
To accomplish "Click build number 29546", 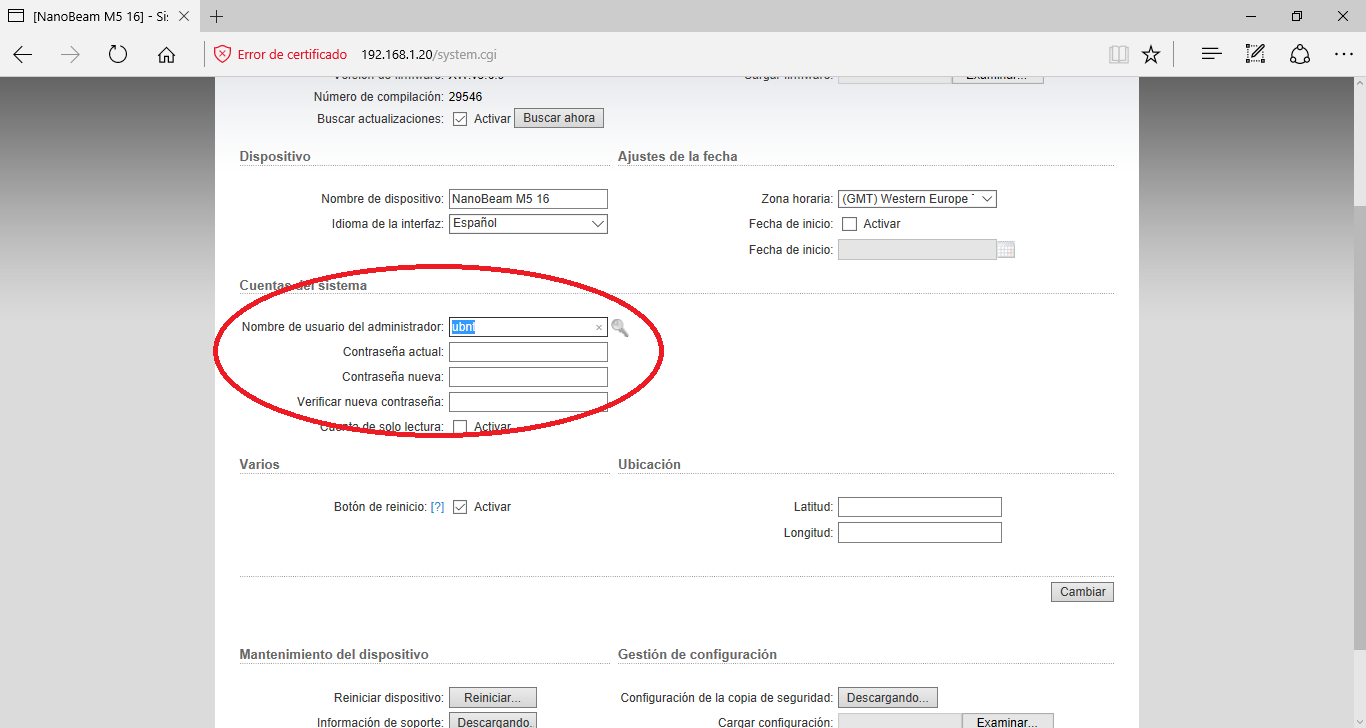I will [465, 97].
